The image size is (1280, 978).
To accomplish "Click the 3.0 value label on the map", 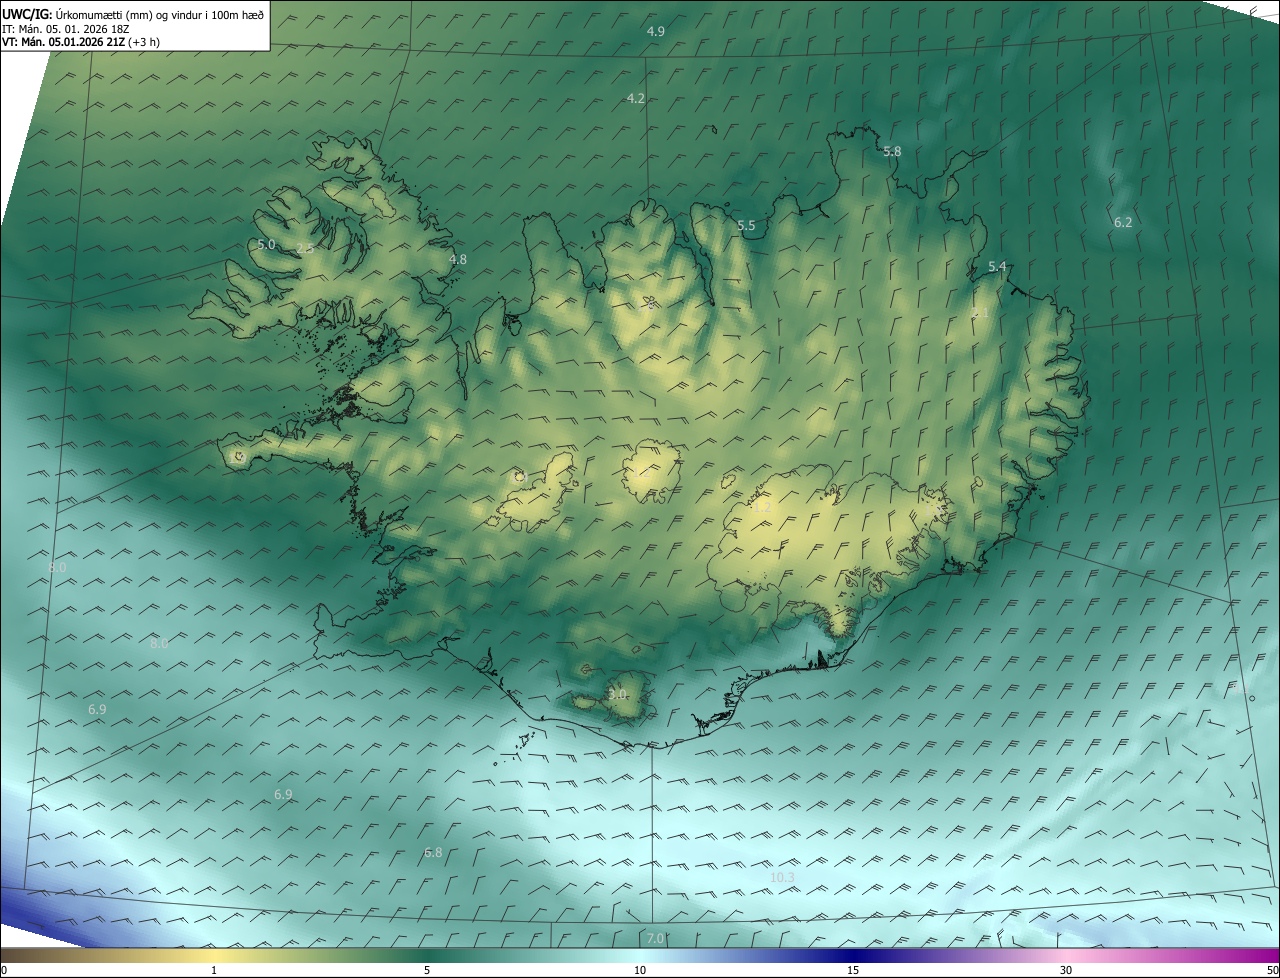I will (x=618, y=694).
